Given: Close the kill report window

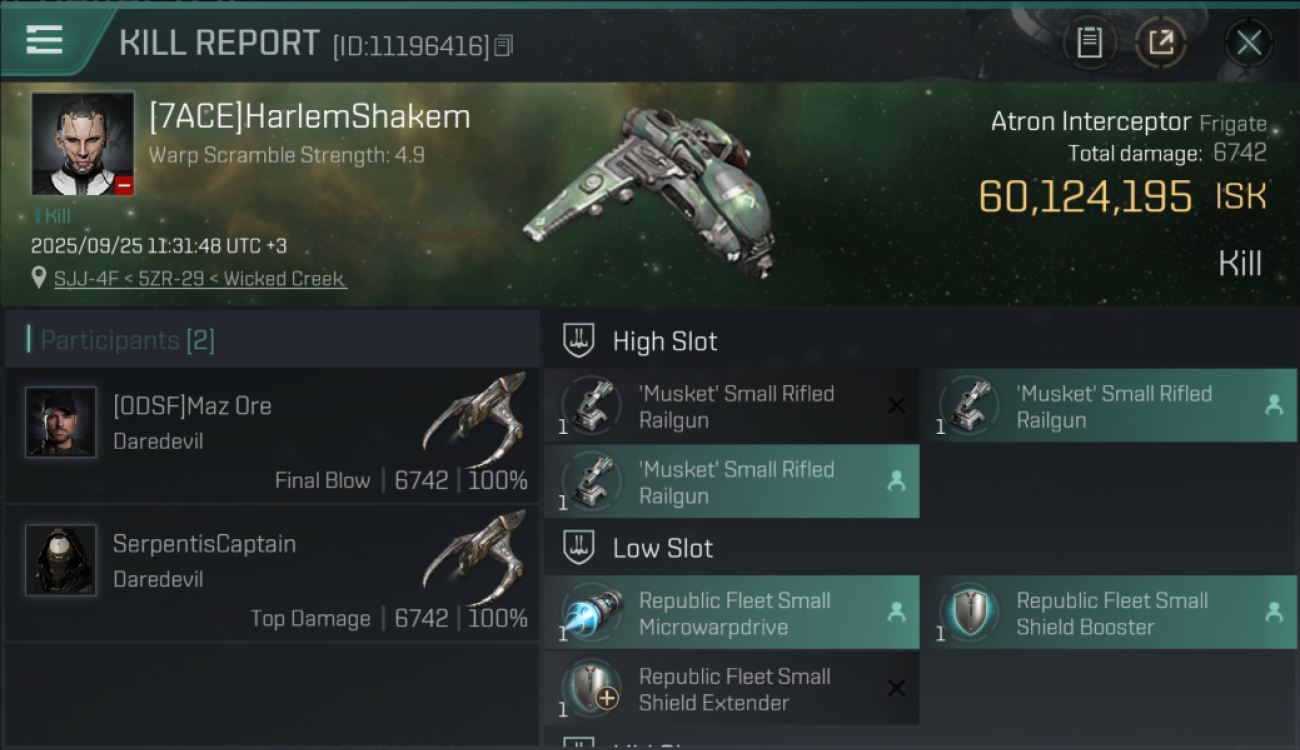Looking at the screenshot, I should point(1248,43).
